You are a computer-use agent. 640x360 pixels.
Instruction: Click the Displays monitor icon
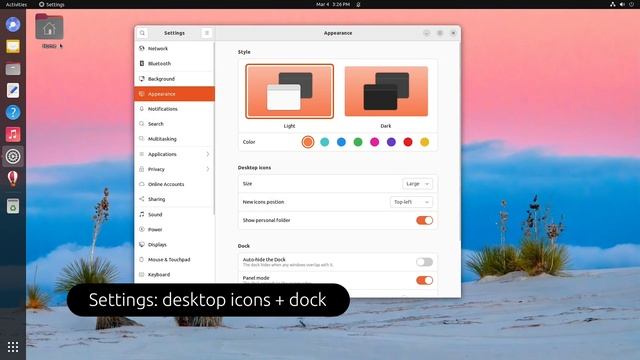tap(142, 244)
